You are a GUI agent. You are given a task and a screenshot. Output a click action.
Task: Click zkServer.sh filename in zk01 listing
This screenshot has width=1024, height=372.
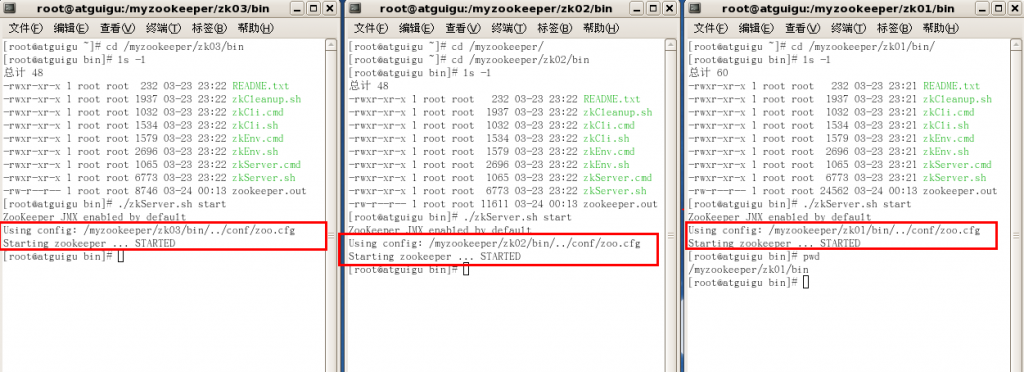click(x=955, y=178)
